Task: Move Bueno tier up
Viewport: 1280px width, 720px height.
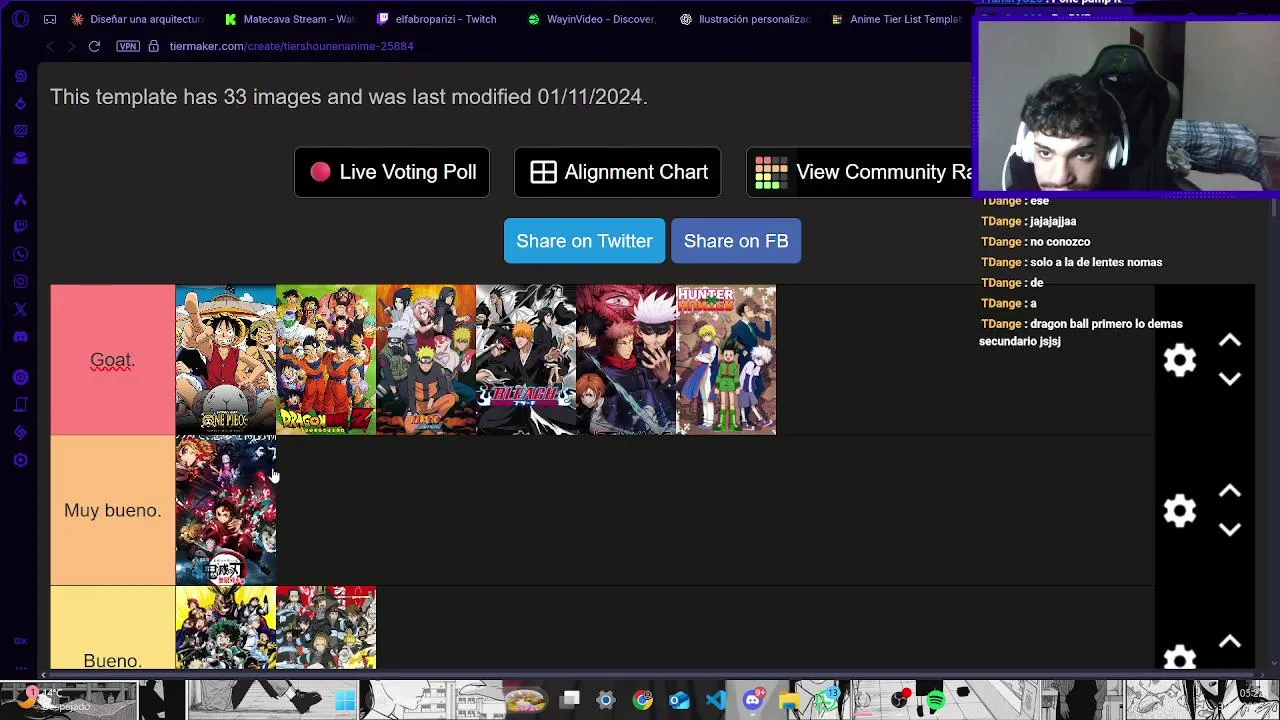Action: tap(1230, 641)
